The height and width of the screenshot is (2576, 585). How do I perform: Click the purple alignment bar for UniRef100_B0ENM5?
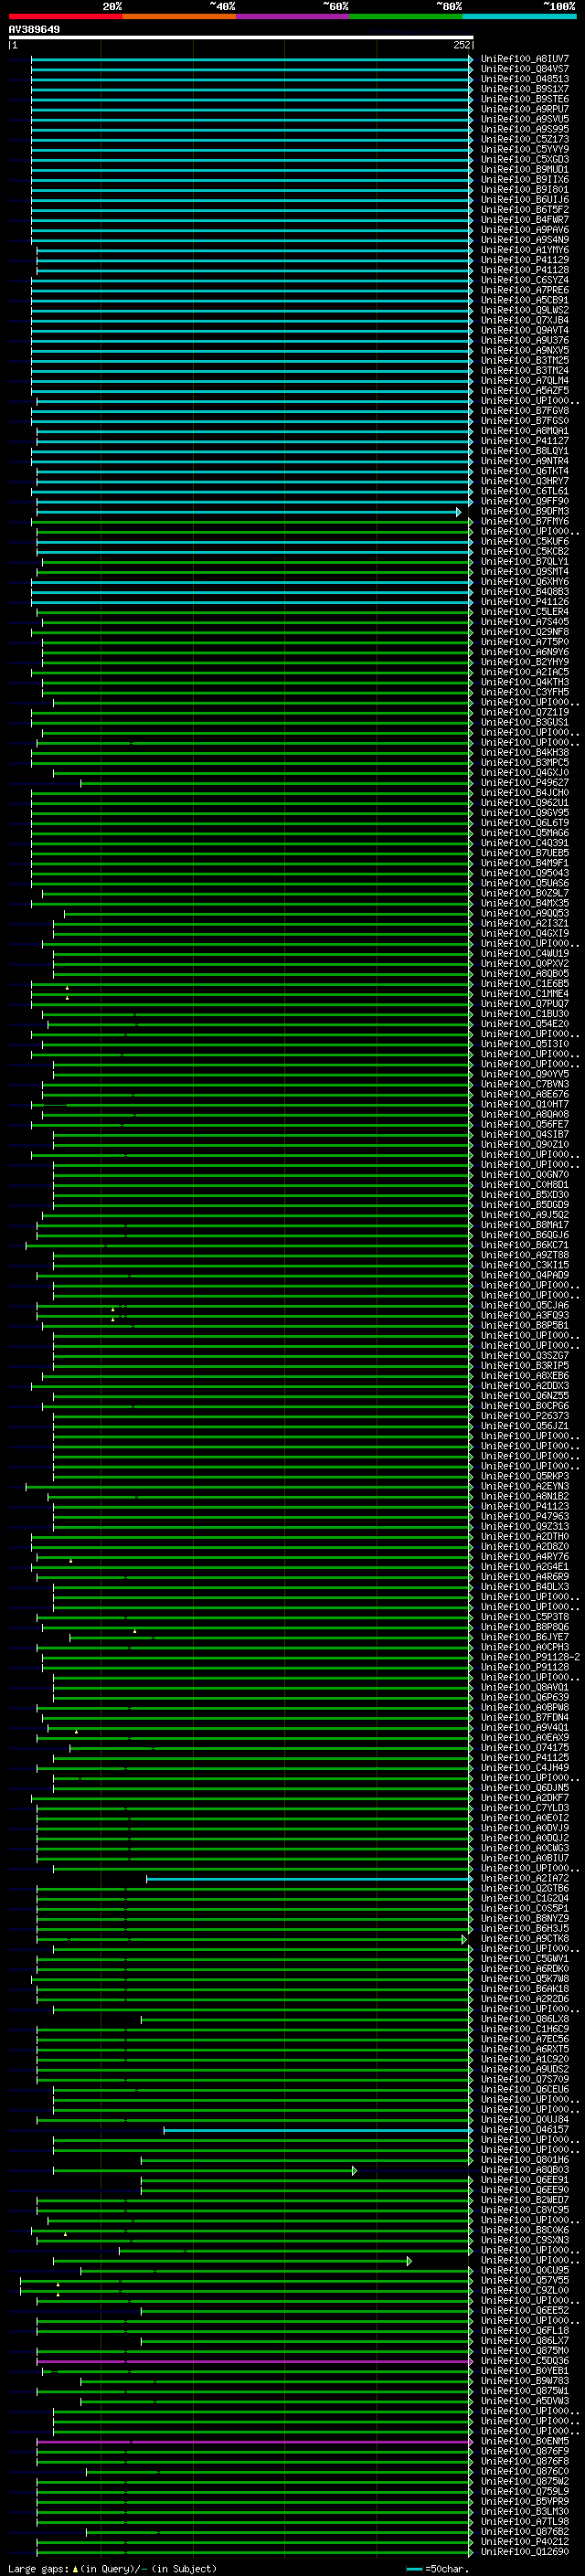254,2442
